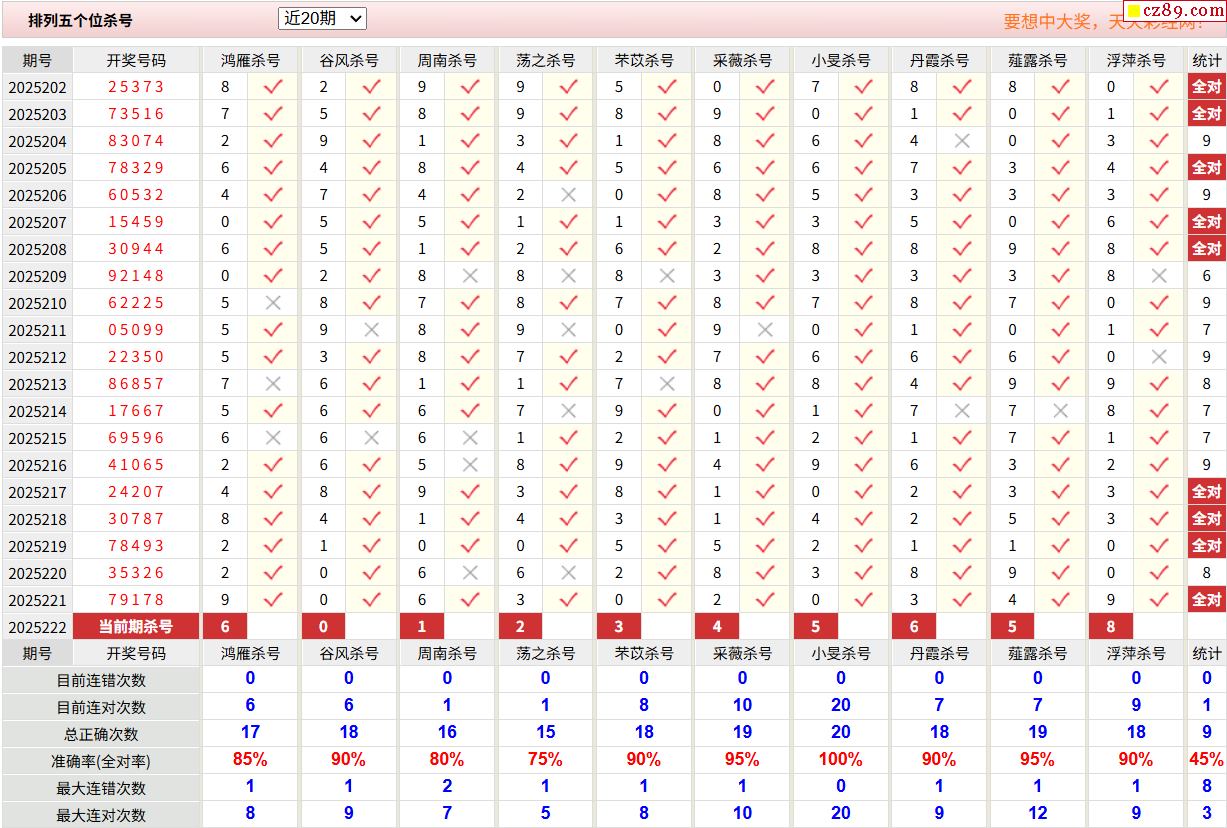Select issue number 2025202

[x=37, y=87]
